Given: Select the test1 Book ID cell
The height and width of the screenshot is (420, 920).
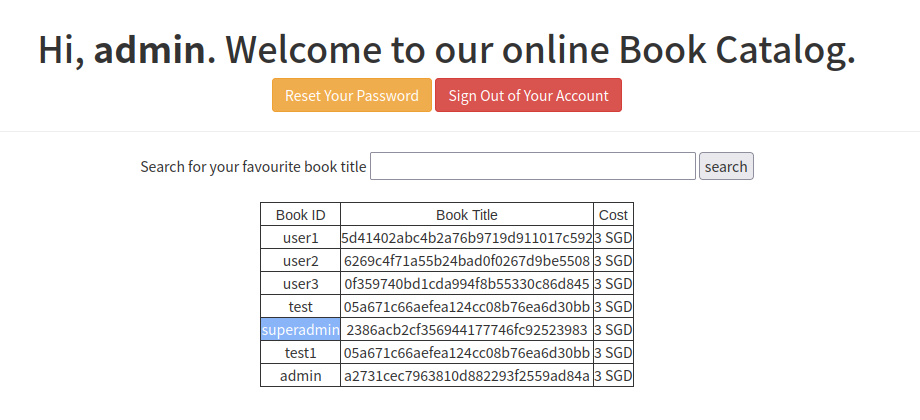Looking at the screenshot, I should 300,353.
